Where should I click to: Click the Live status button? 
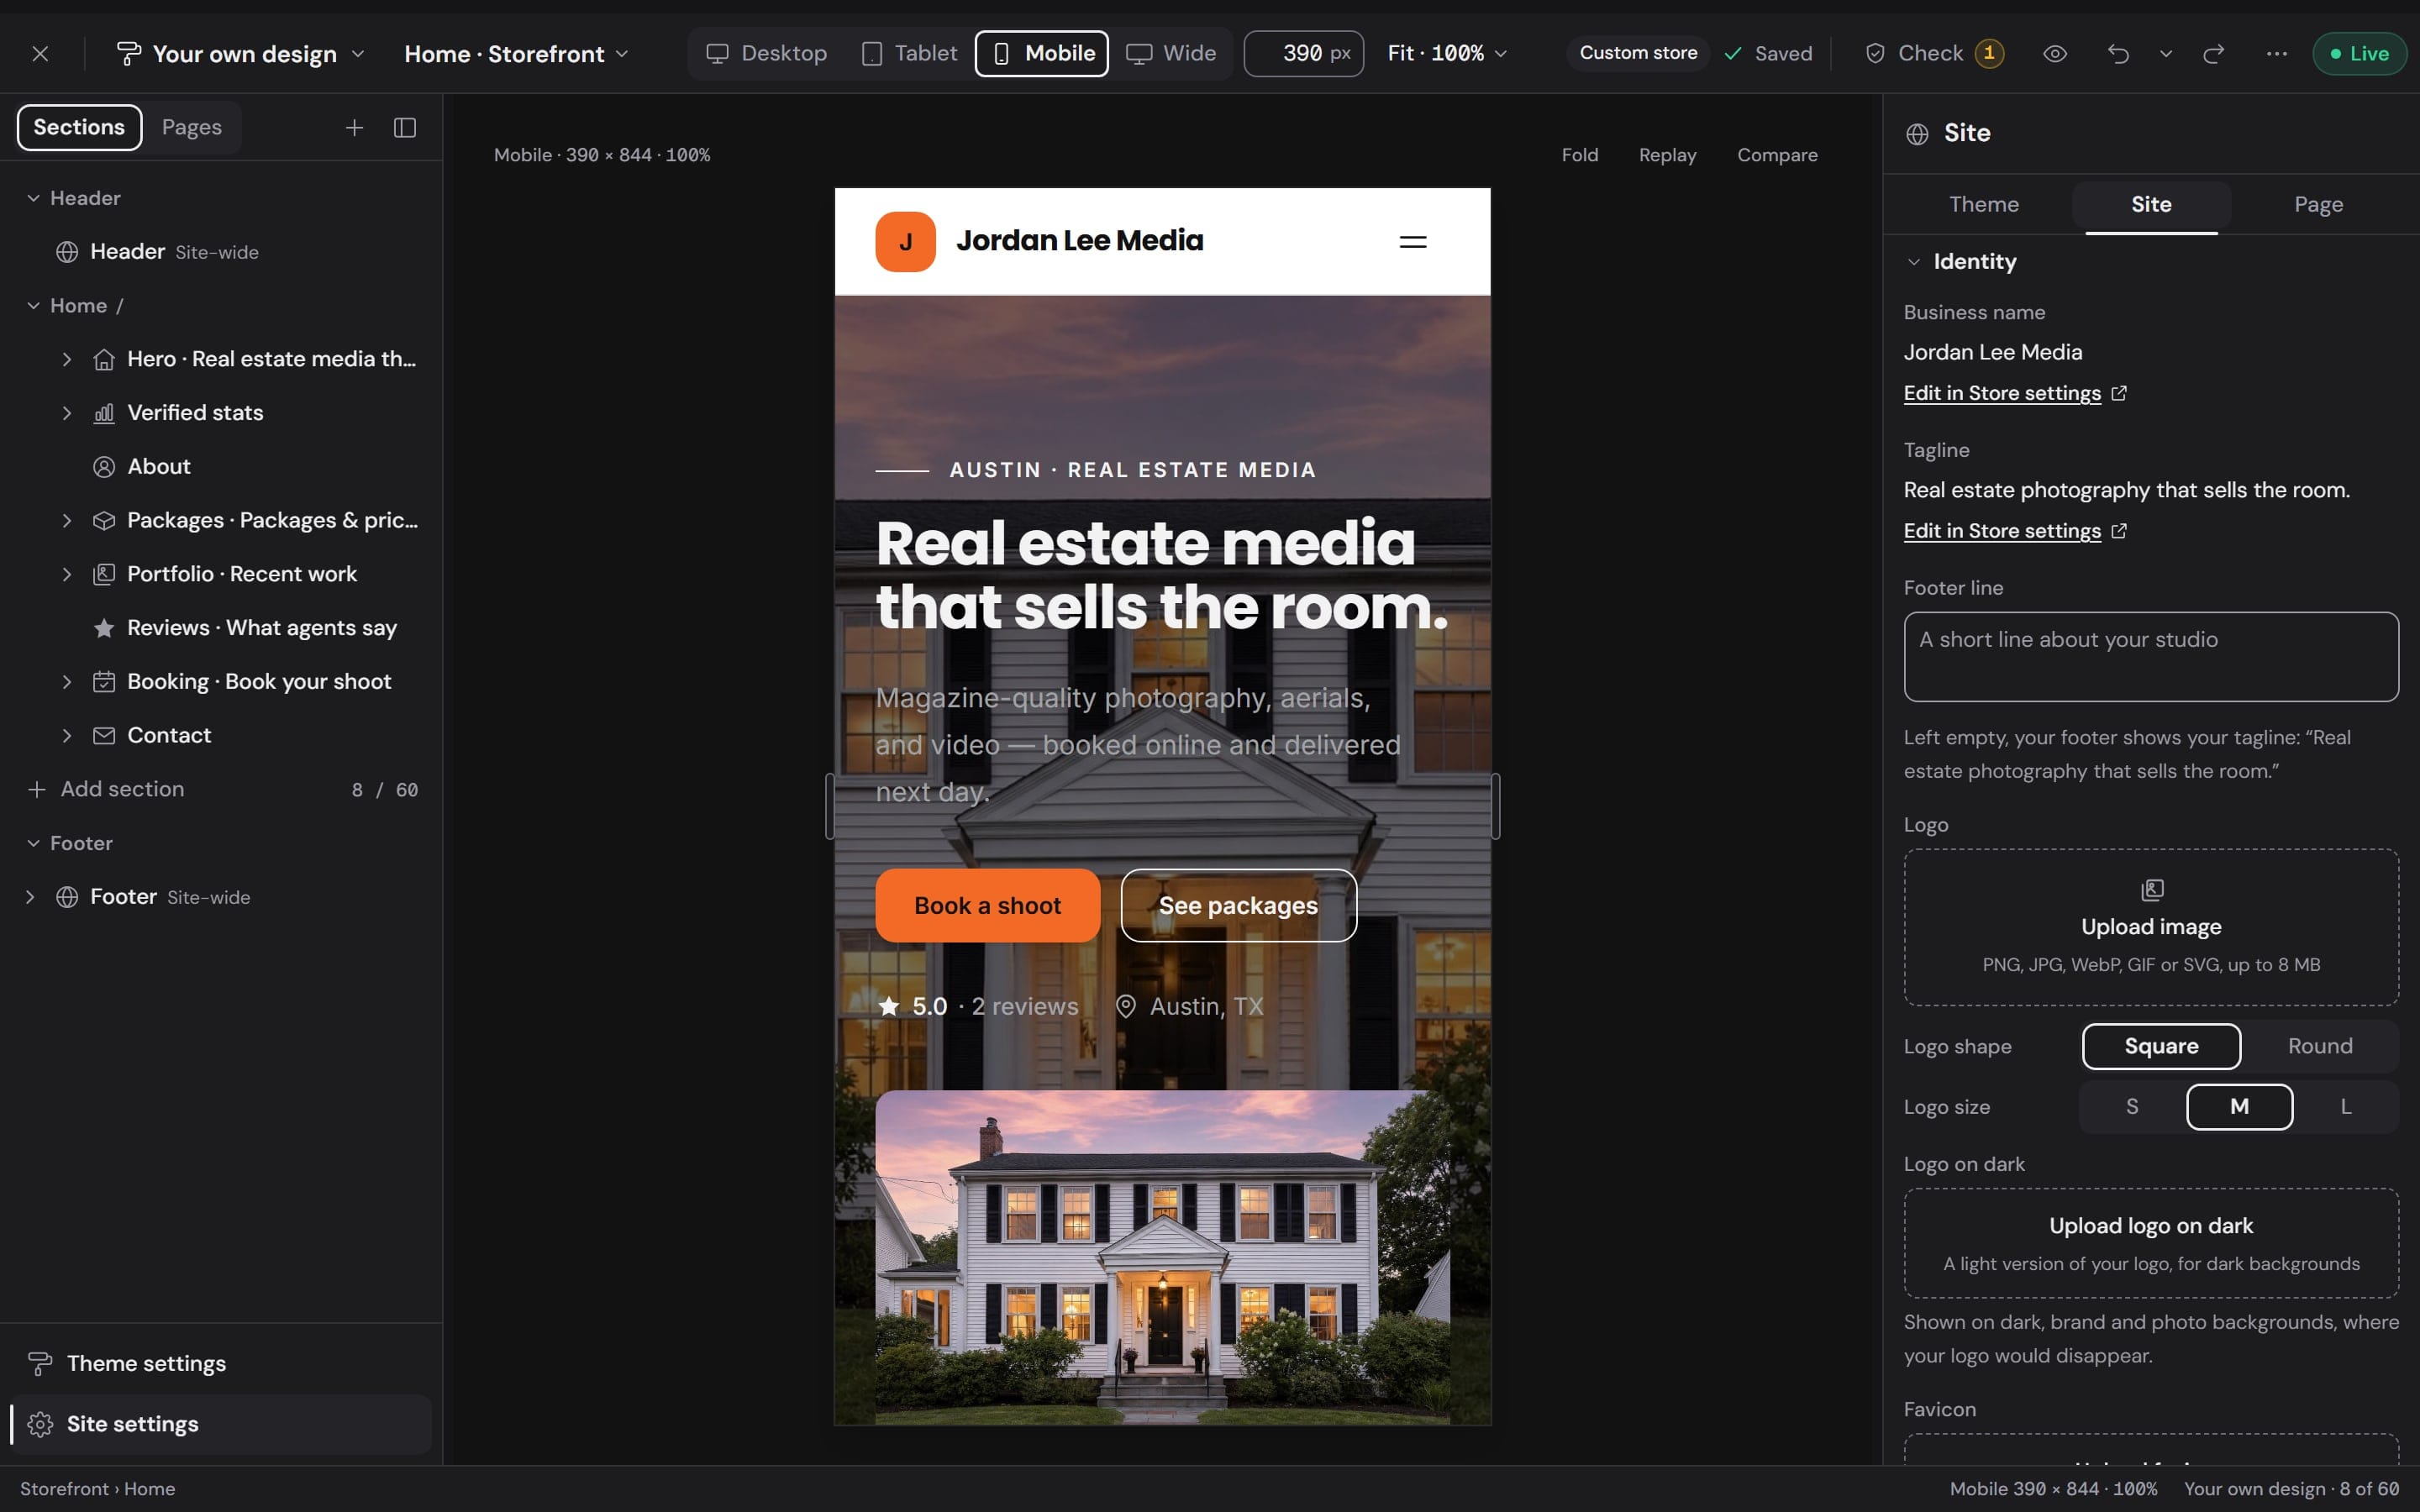coord(2359,54)
